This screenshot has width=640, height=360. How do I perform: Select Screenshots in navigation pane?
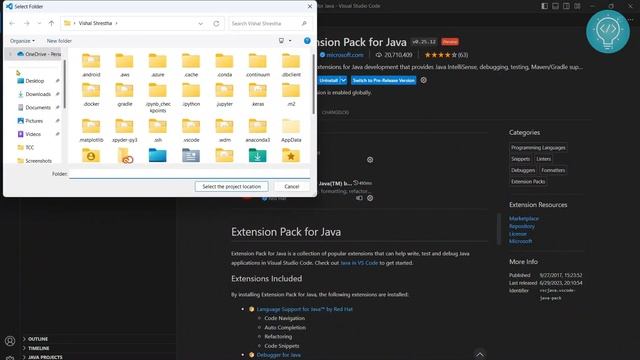tap(38, 160)
